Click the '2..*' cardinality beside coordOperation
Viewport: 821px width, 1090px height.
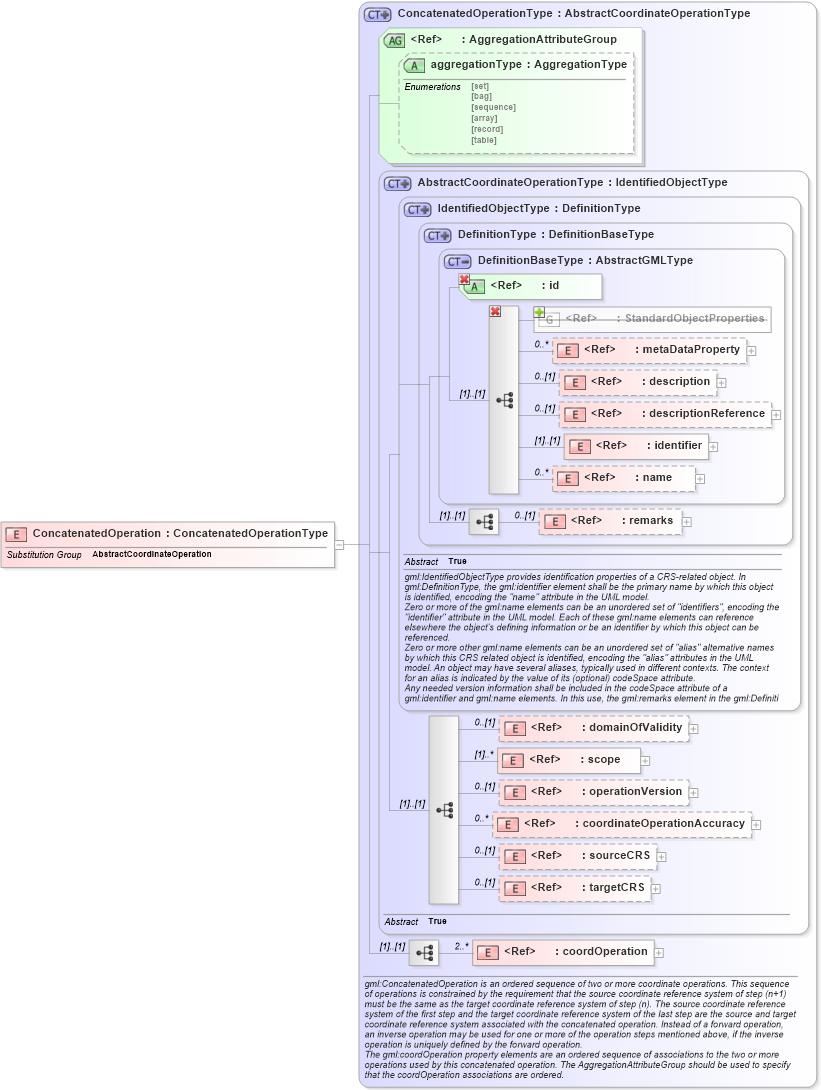tap(462, 946)
